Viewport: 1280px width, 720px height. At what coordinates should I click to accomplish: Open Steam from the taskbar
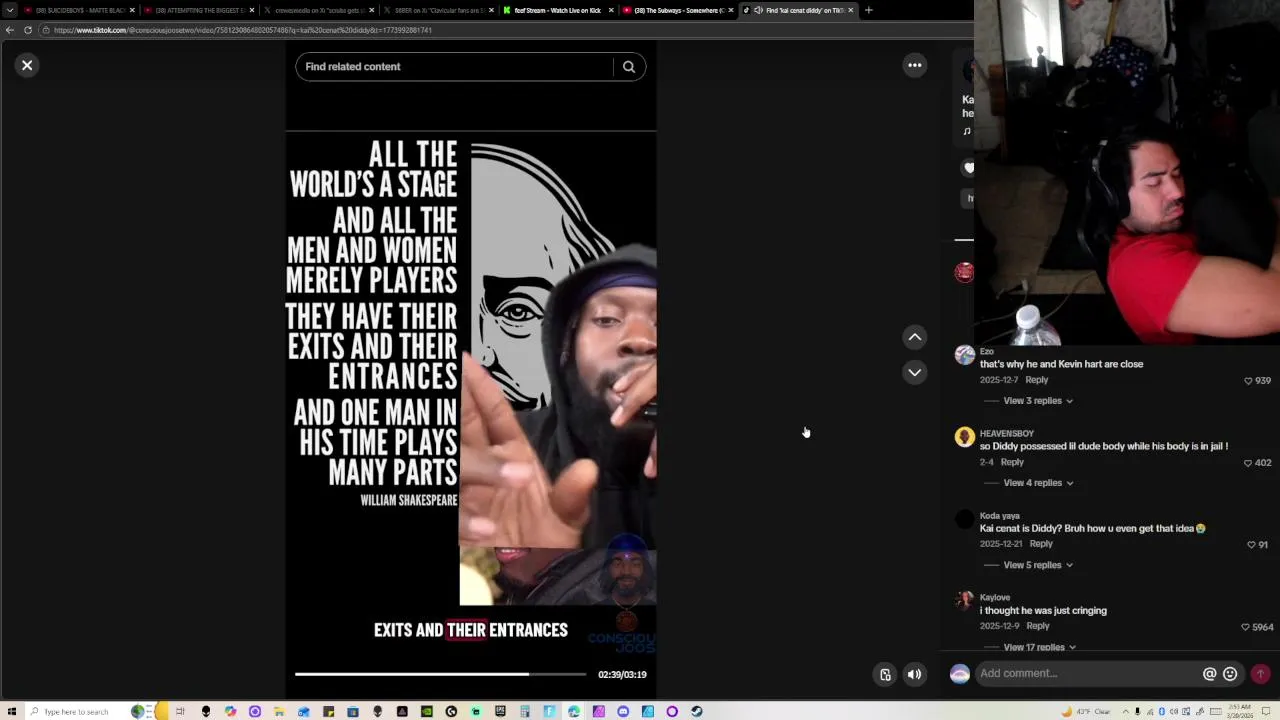point(696,711)
